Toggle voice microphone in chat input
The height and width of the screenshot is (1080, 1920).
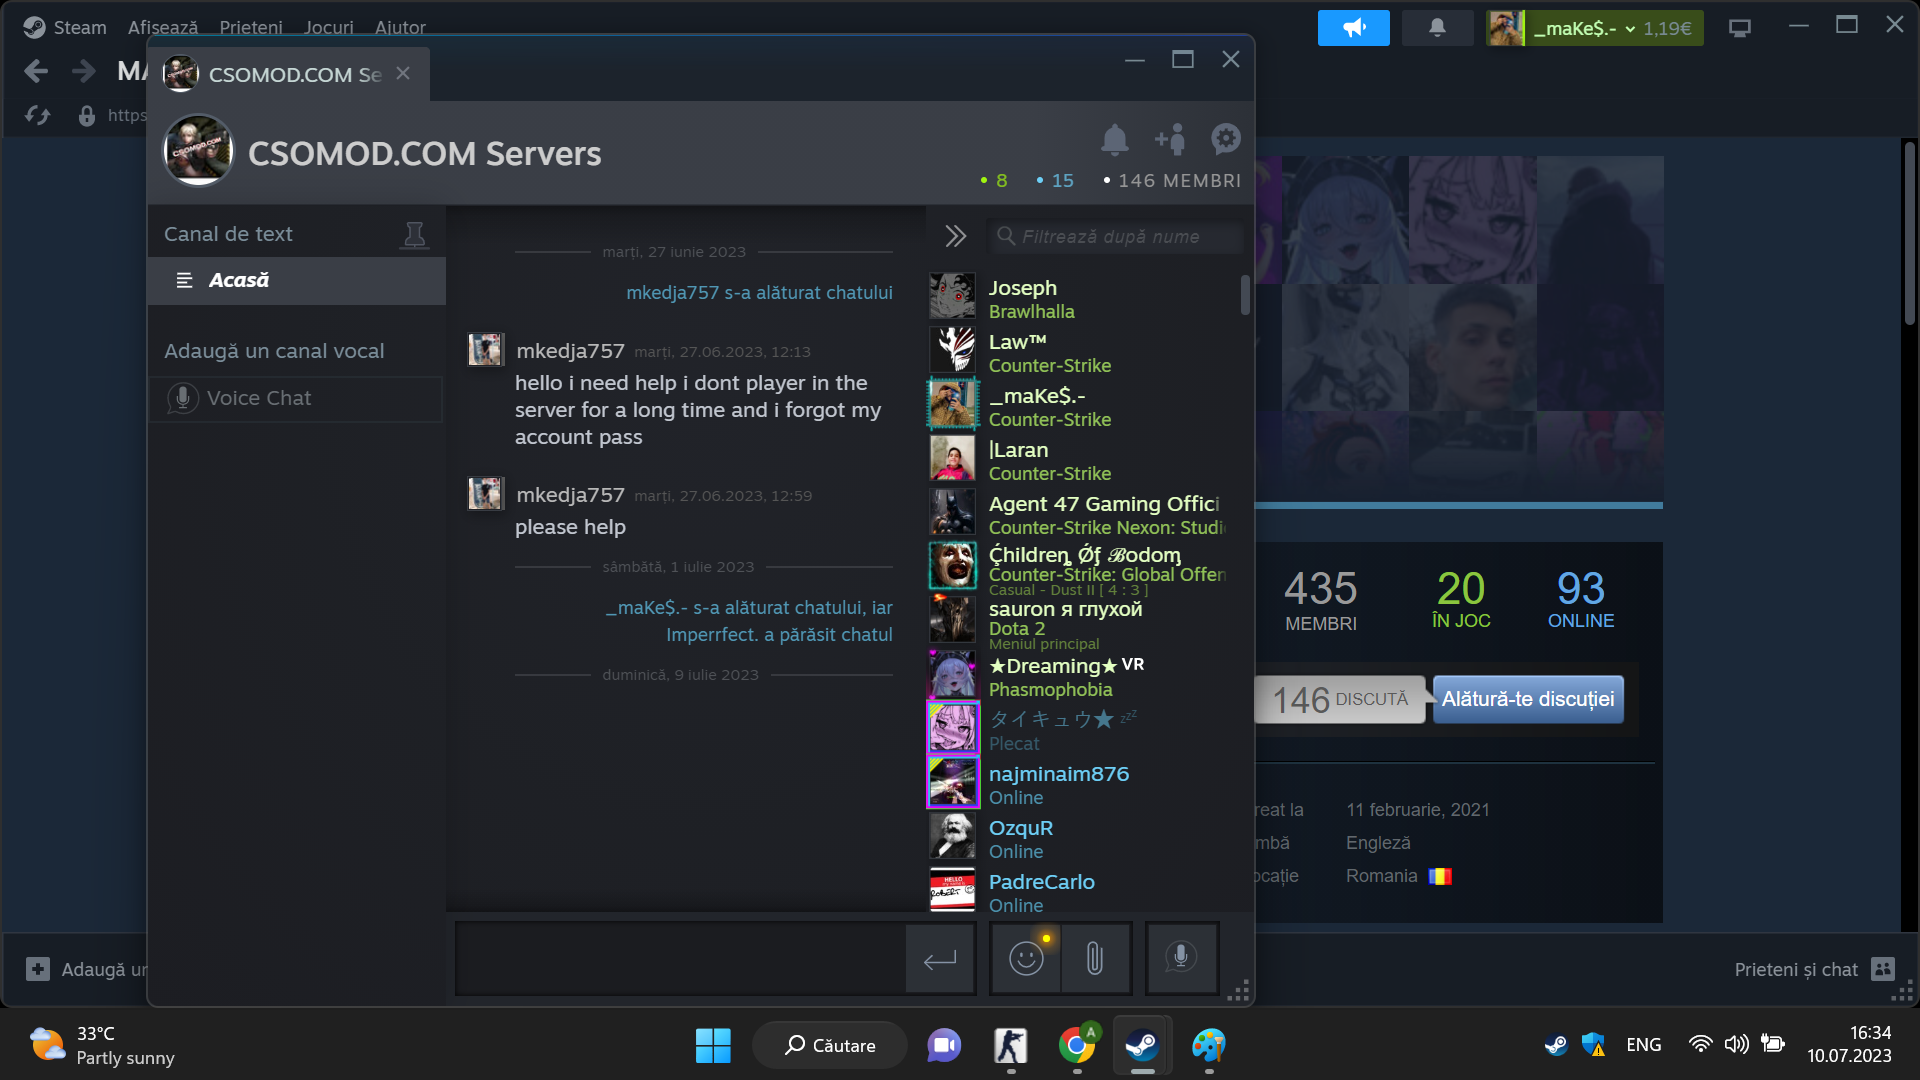point(1181,958)
